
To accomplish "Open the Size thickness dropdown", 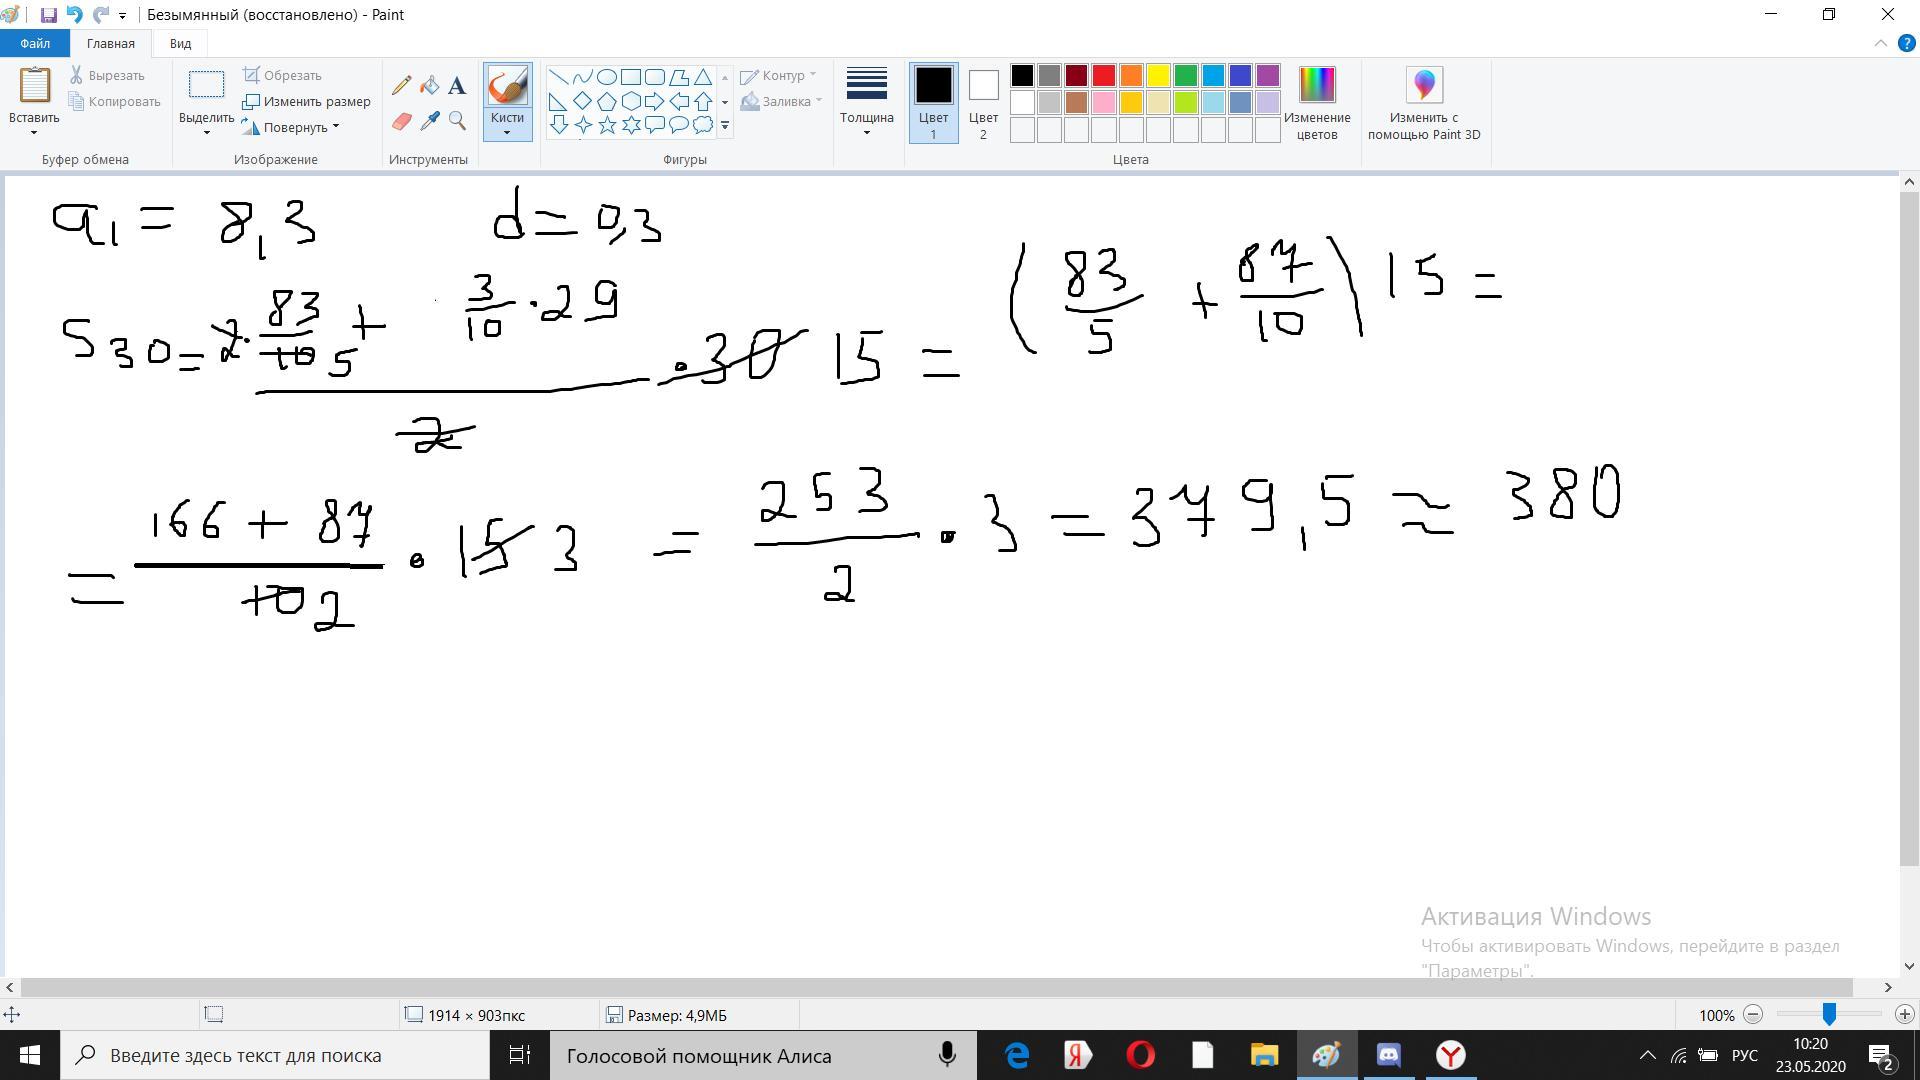I will tap(867, 103).
